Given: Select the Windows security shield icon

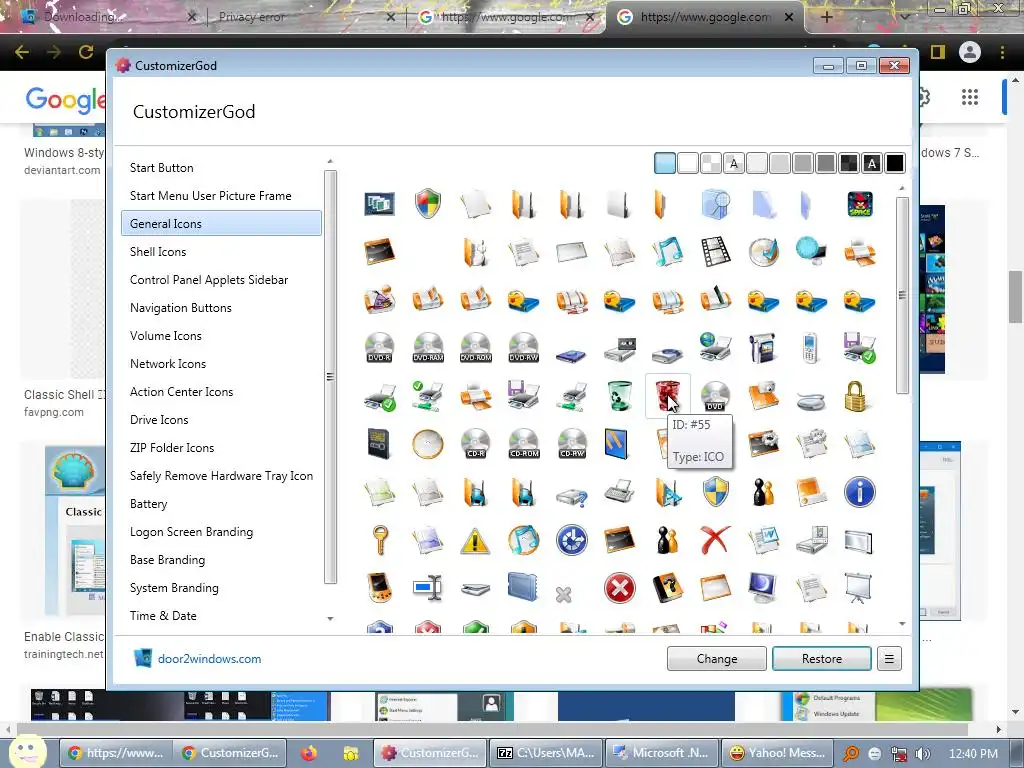Looking at the screenshot, I should pyautogui.click(x=428, y=204).
